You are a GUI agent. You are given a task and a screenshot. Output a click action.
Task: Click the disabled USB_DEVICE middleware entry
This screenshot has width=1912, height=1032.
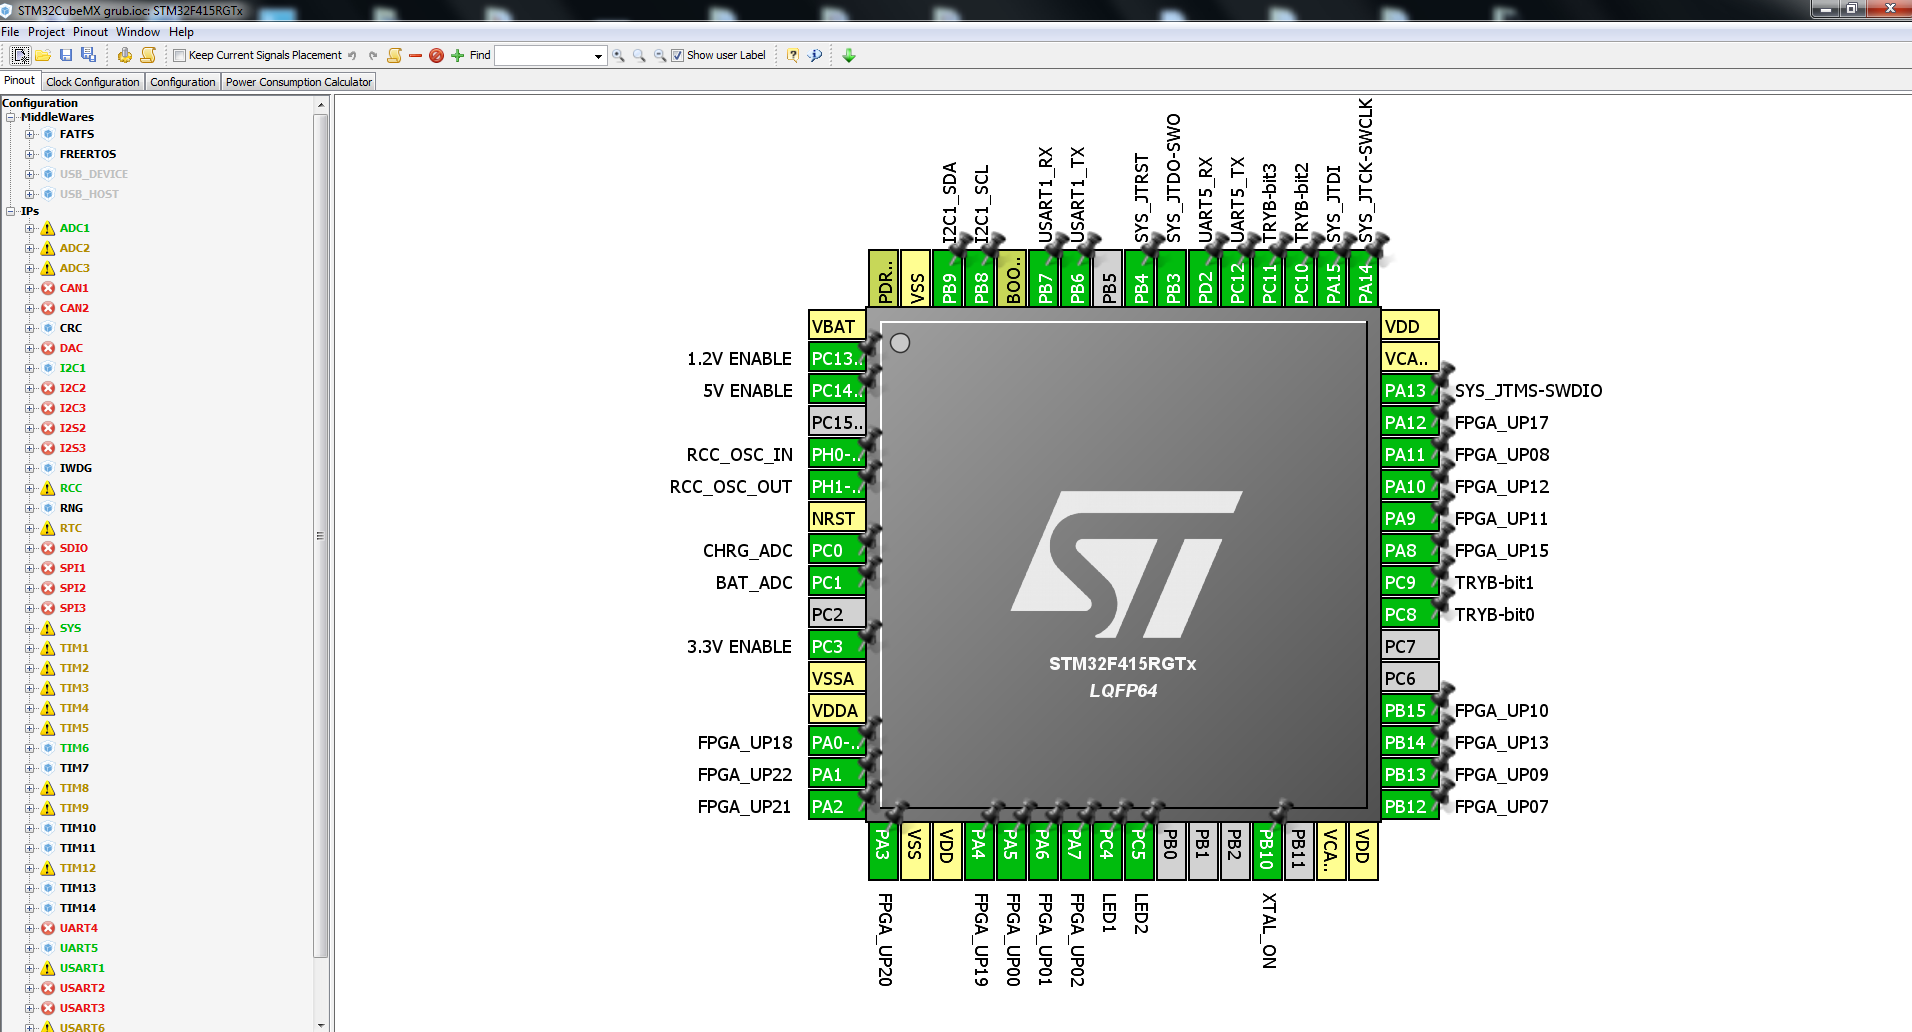[93, 173]
